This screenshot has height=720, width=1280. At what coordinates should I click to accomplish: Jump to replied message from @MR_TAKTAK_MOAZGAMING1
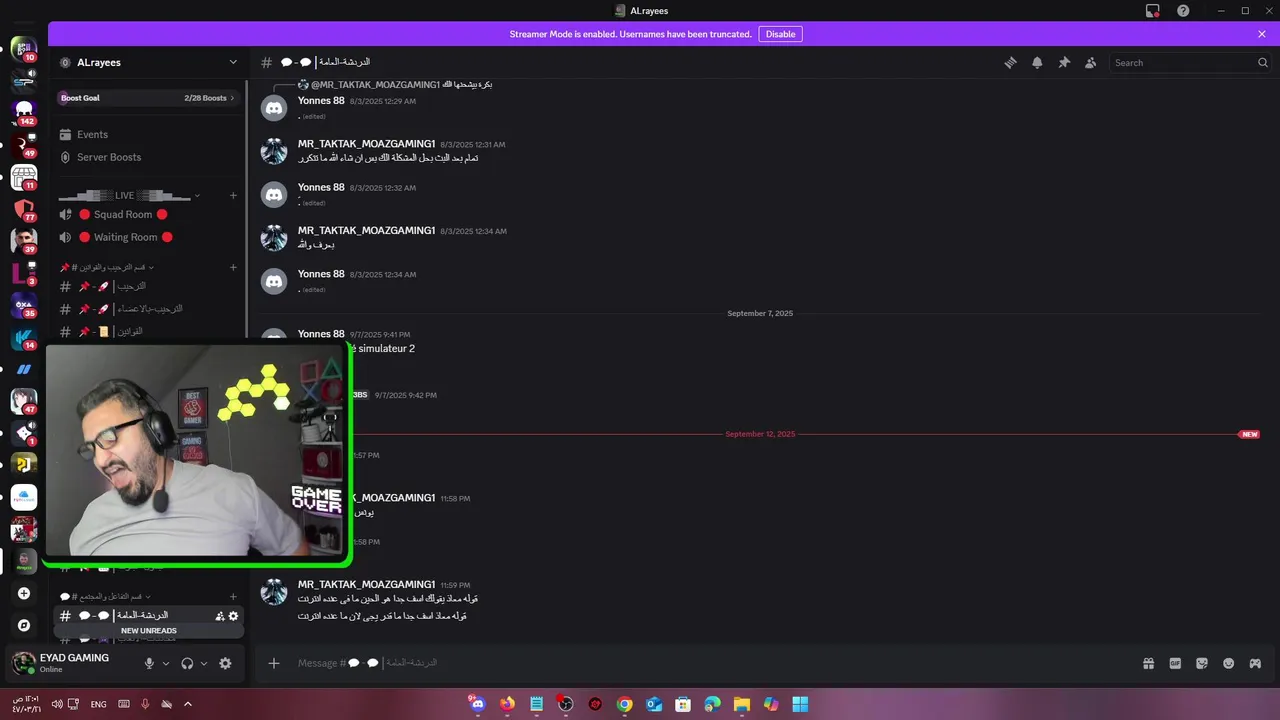[402, 85]
